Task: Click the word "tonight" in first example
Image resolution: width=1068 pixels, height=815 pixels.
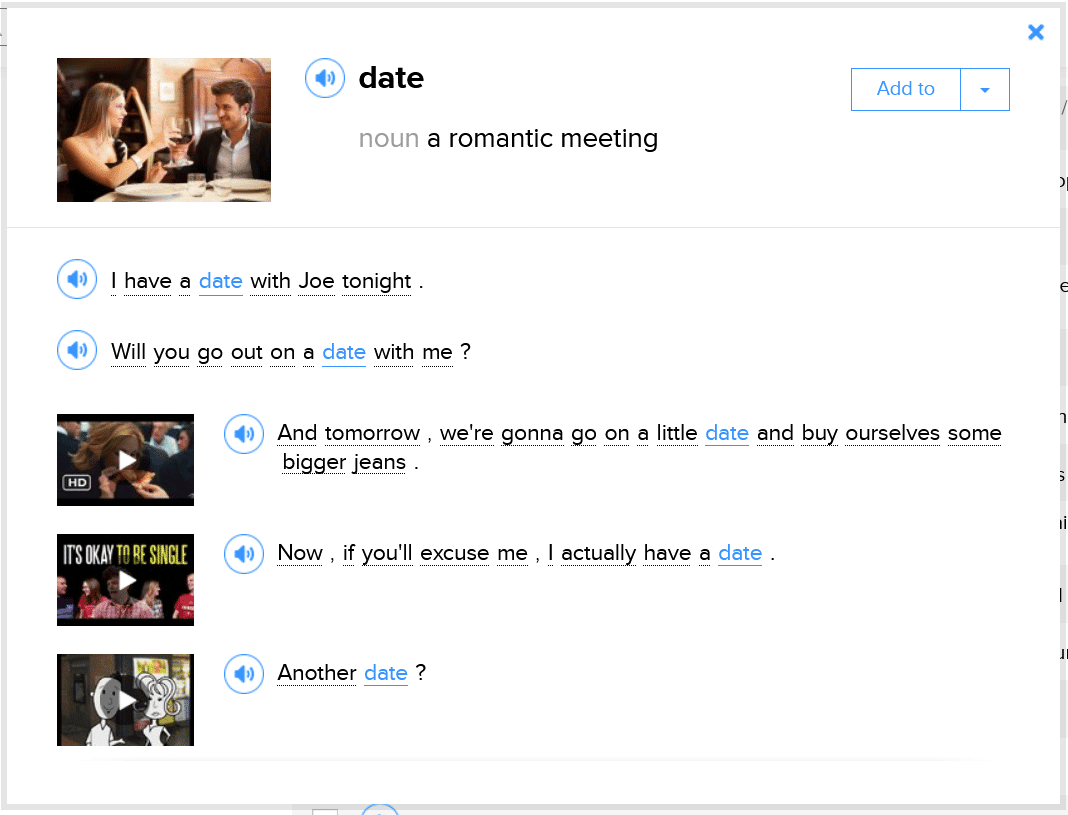Action: click(x=377, y=282)
